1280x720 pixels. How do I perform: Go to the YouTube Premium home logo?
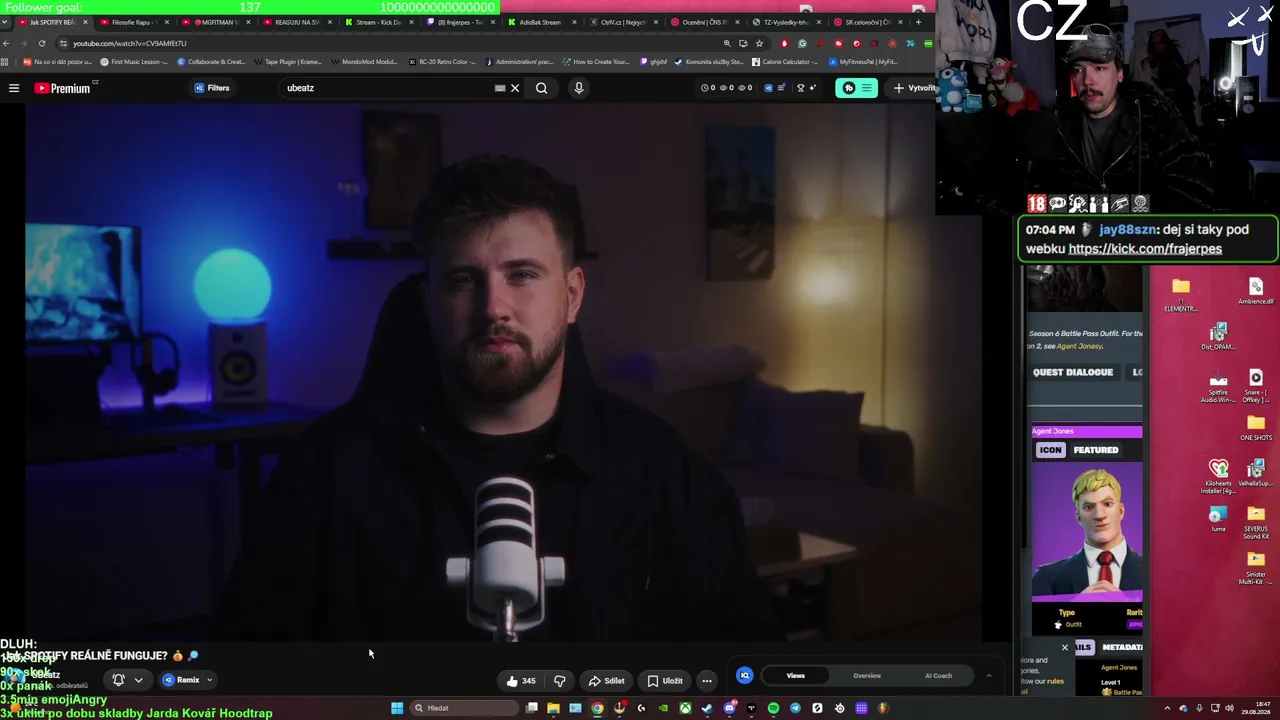click(62, 88)
